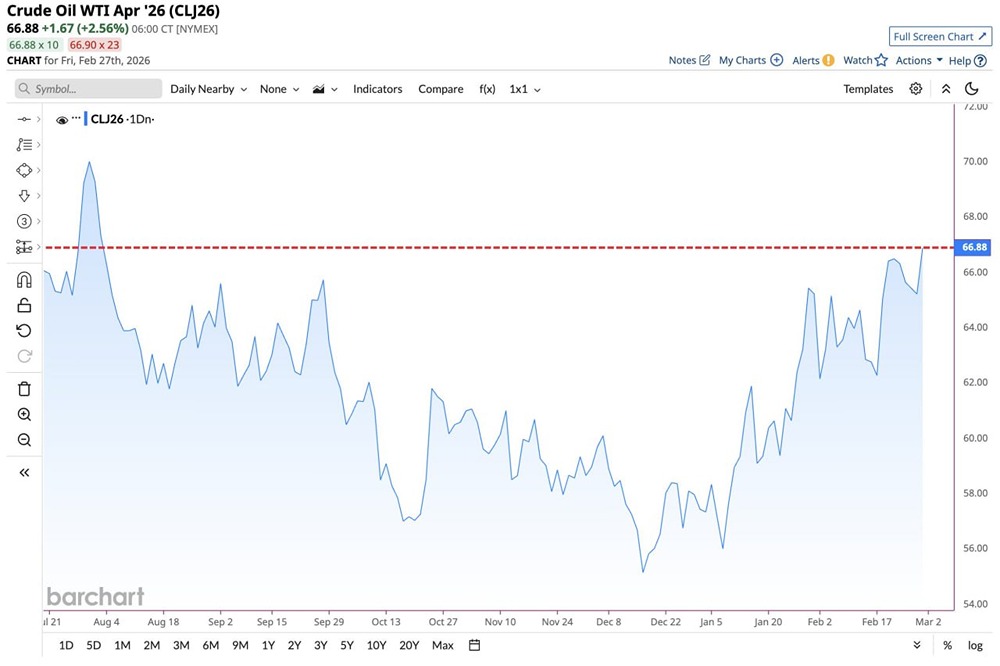Image resolution: width=1000 pixels, height=666 pixels.
Task: Click the 66.88 price line label
Action: tap(974, 247)
